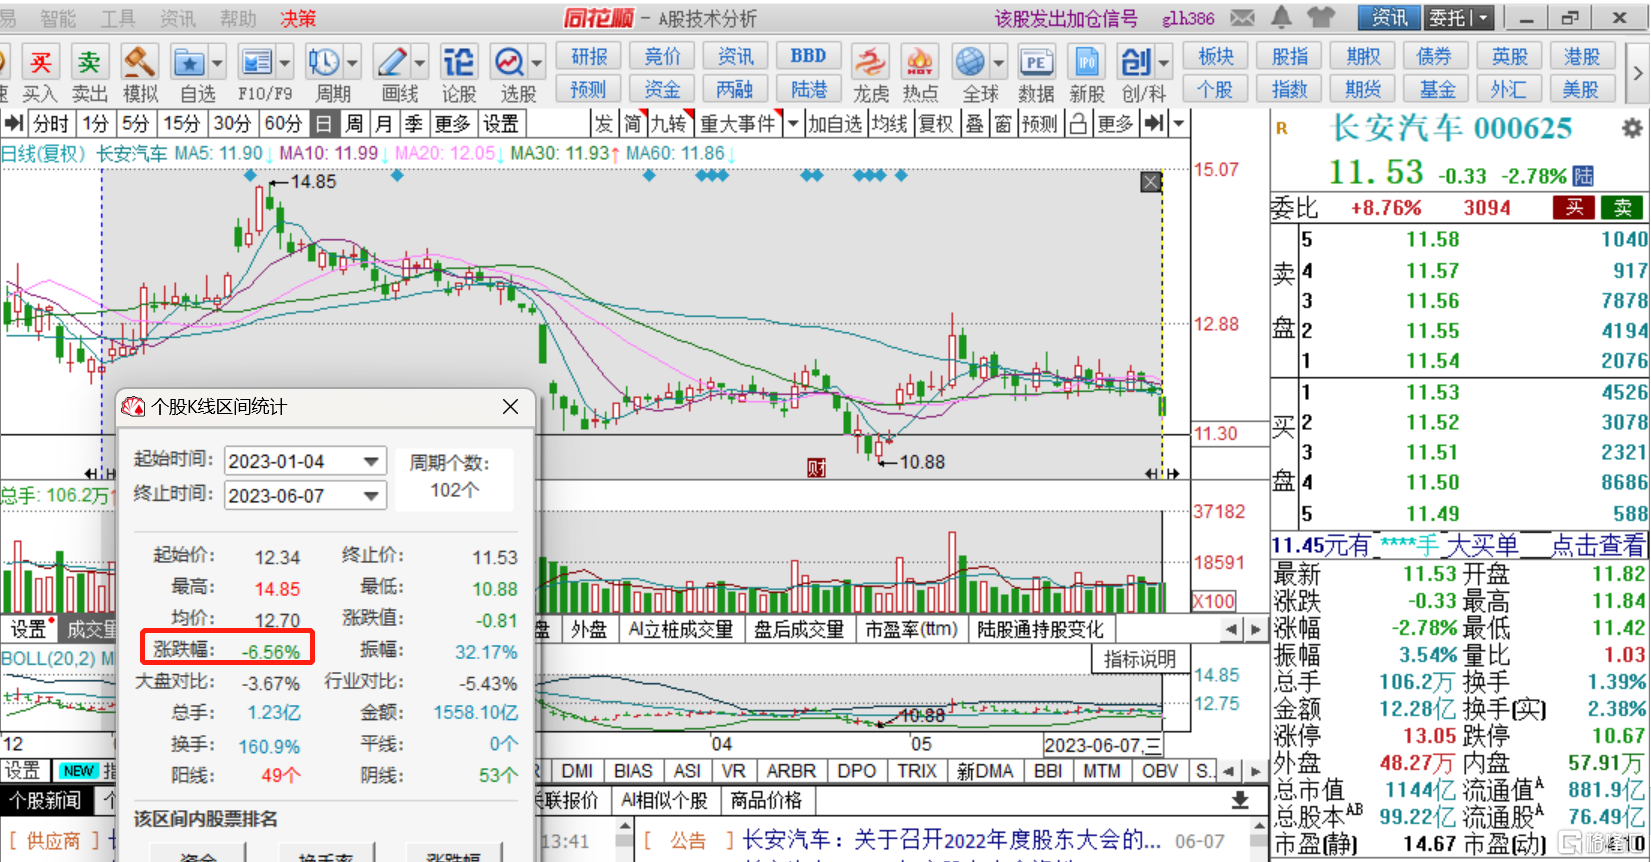Switch to the TRIX indicator tab
The width and height of the screenshot is (1651, 862).
tap(917, 771)
